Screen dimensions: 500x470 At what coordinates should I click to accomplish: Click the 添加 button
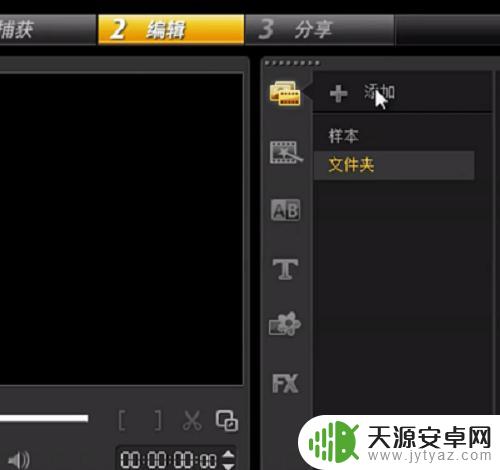coord(379,92)
